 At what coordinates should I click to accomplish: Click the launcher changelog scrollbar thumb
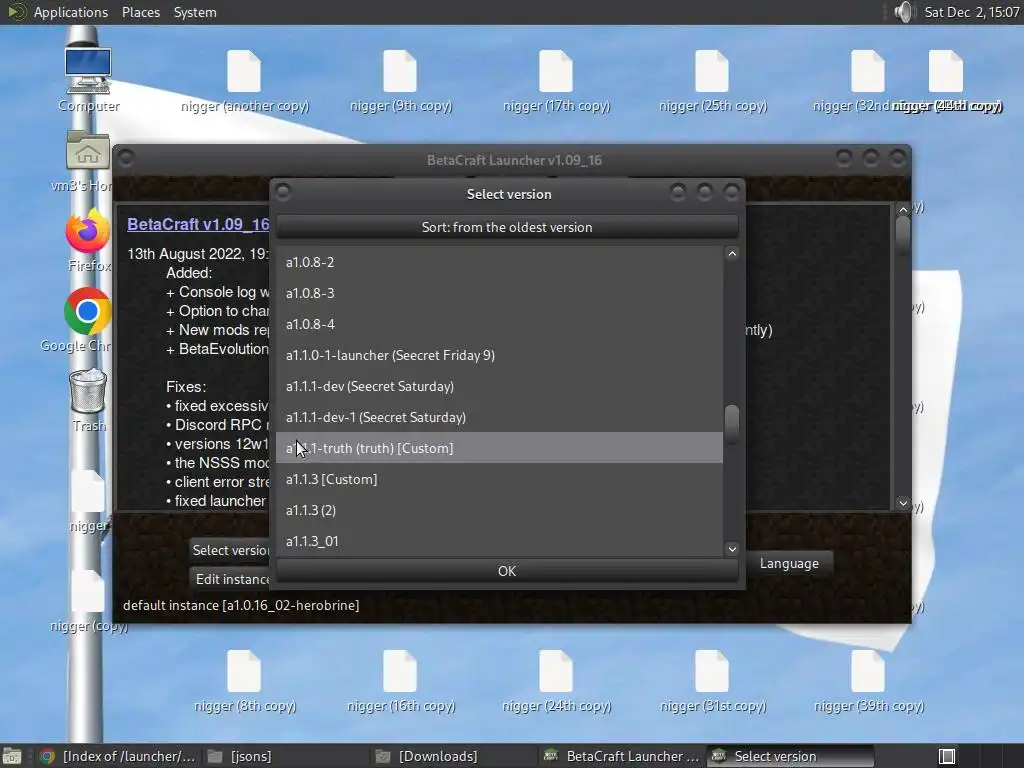coord(903,235)
